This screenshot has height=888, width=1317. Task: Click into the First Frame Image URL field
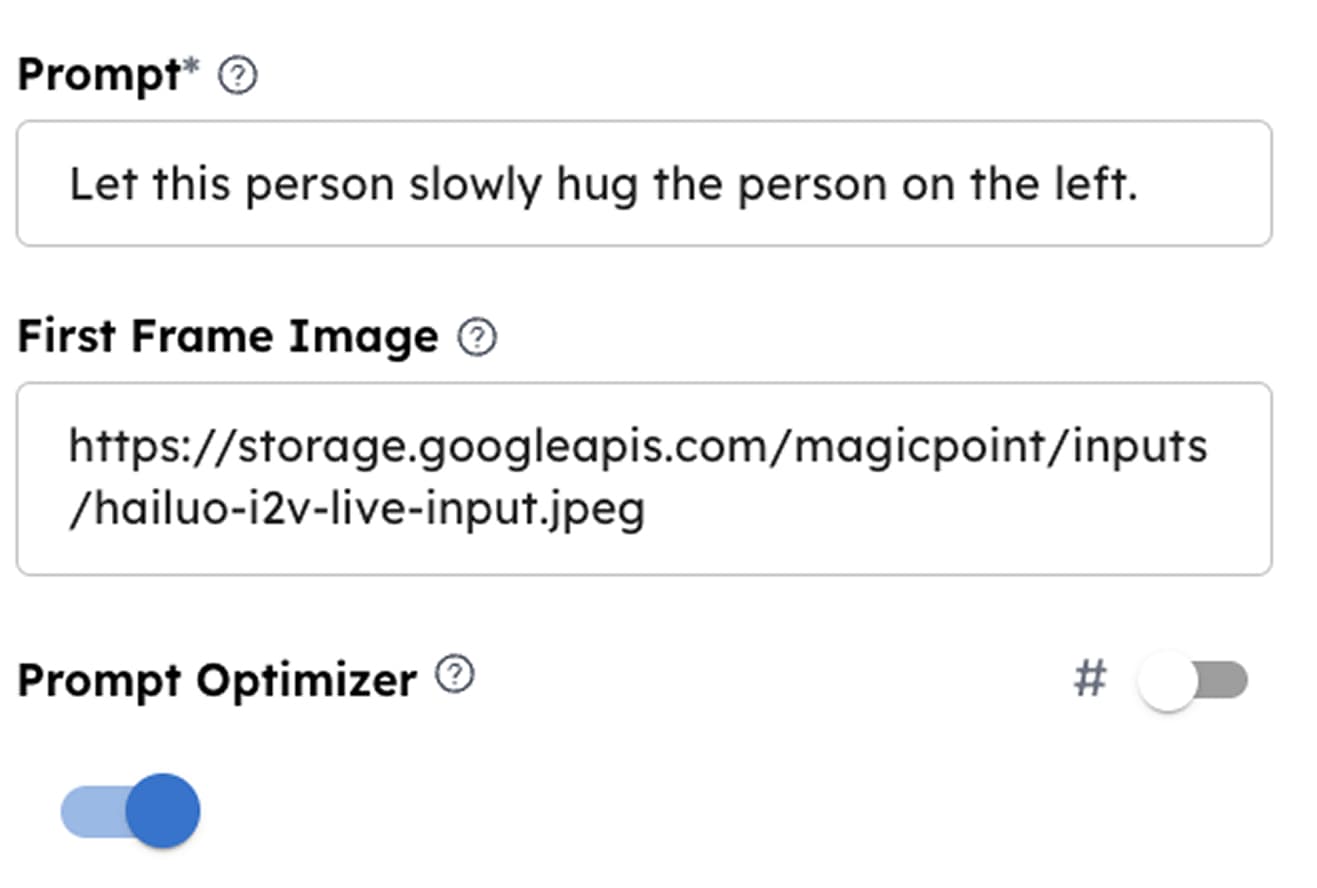pyautogui.click(x=643, y=478)
